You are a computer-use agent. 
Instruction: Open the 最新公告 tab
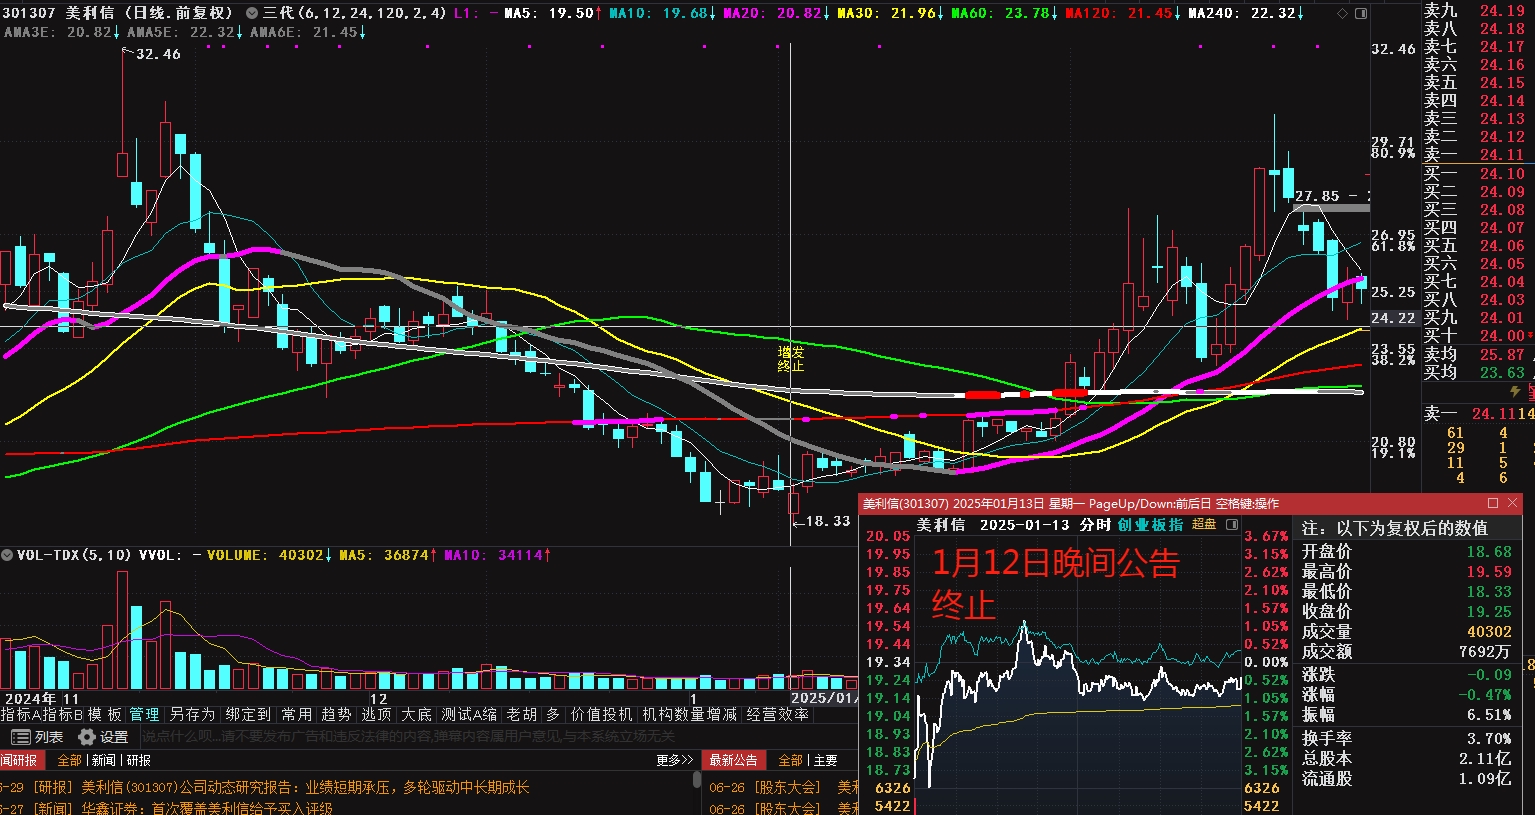(x=733, y=760)
